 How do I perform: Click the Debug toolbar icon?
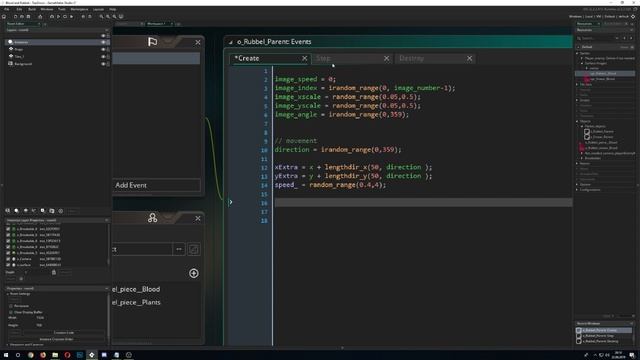point(52,17)
